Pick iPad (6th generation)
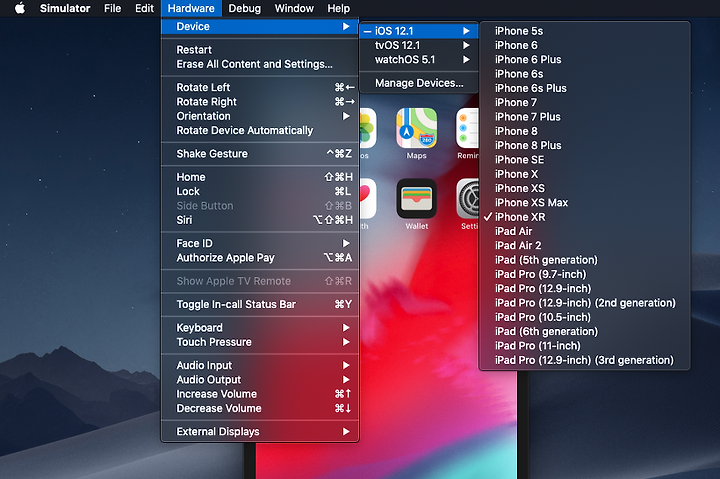The image size is (720, 479). (x=585, y=331)
